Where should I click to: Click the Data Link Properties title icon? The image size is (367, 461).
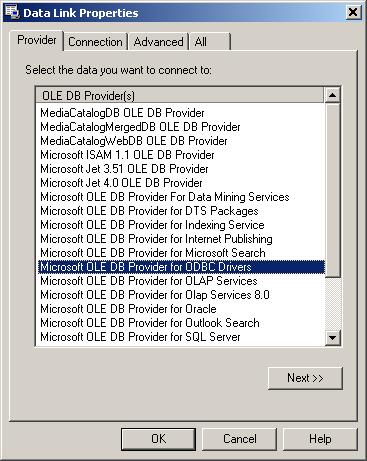coord(12,12)
